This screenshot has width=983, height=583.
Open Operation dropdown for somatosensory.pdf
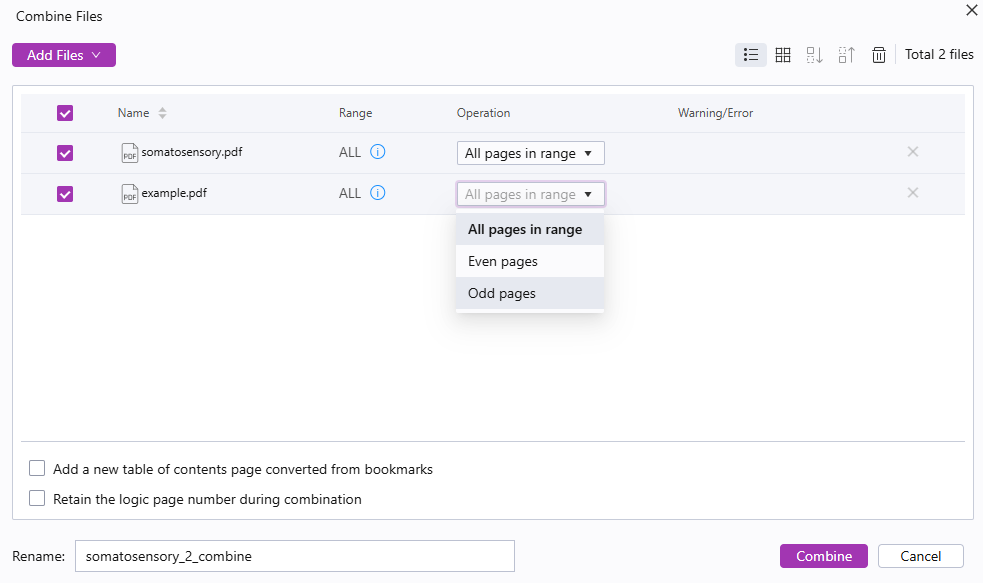530,152
